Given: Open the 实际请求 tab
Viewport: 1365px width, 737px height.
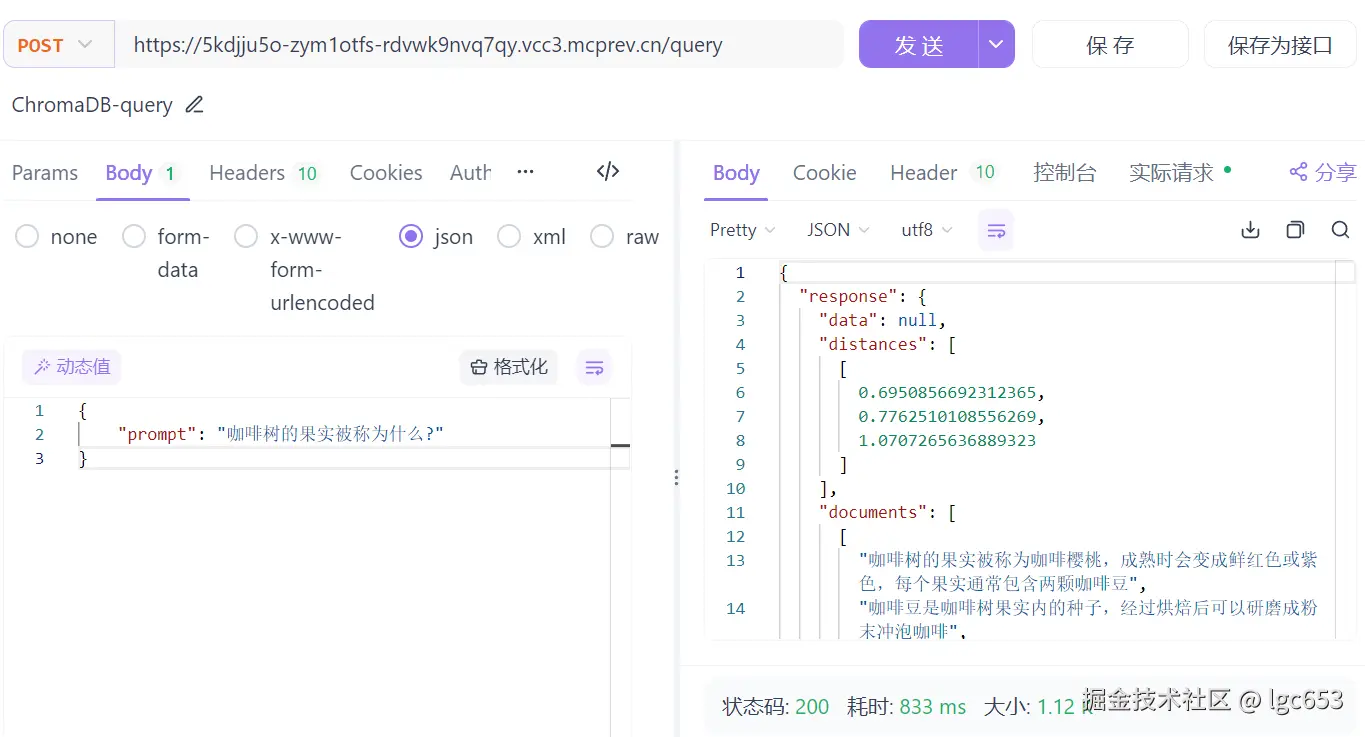Looking at the screenshot, I should pos(1180,173).
